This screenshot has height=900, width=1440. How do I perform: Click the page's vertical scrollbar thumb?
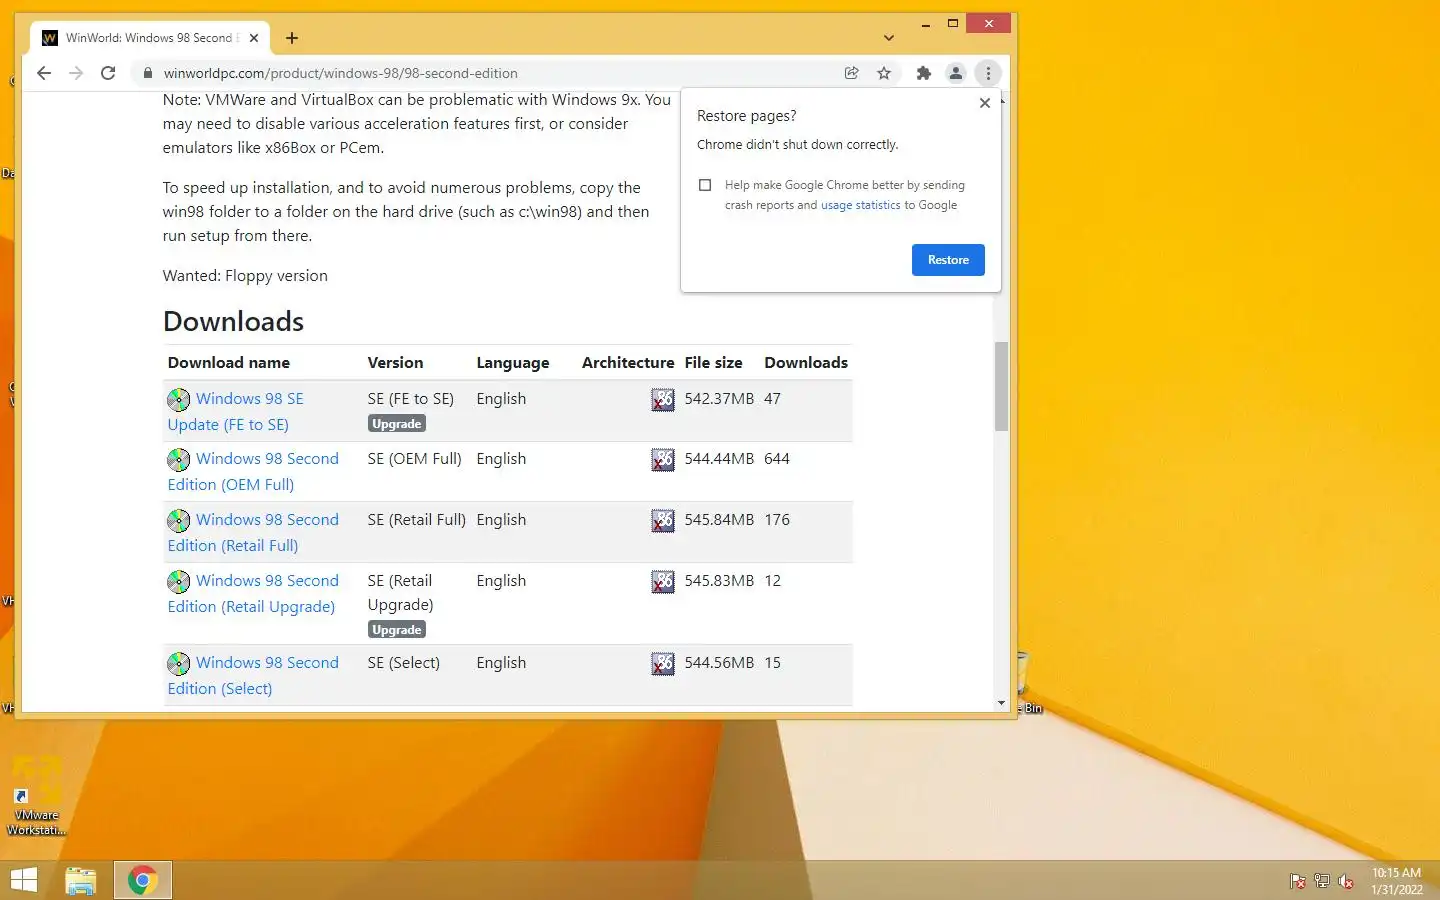(1001, 386)
